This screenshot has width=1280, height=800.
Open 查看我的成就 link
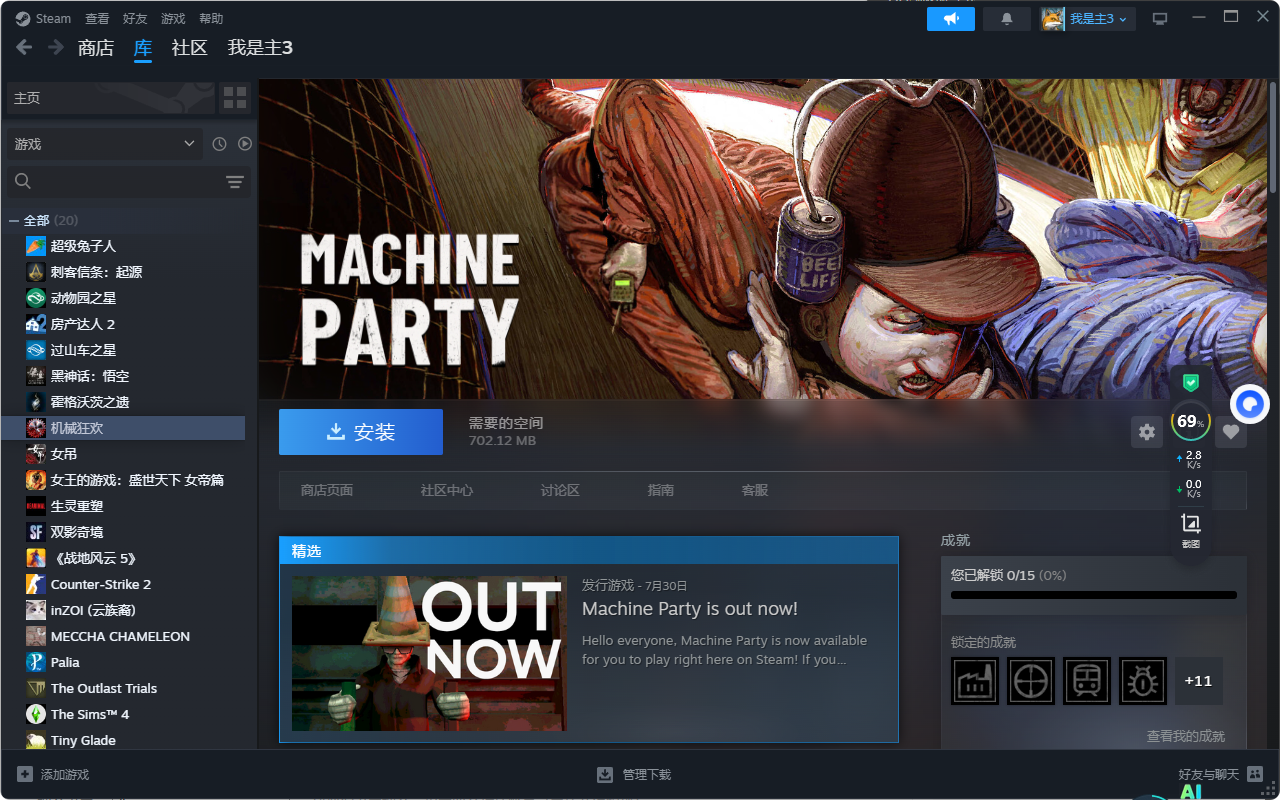[x=1186, y=736]
